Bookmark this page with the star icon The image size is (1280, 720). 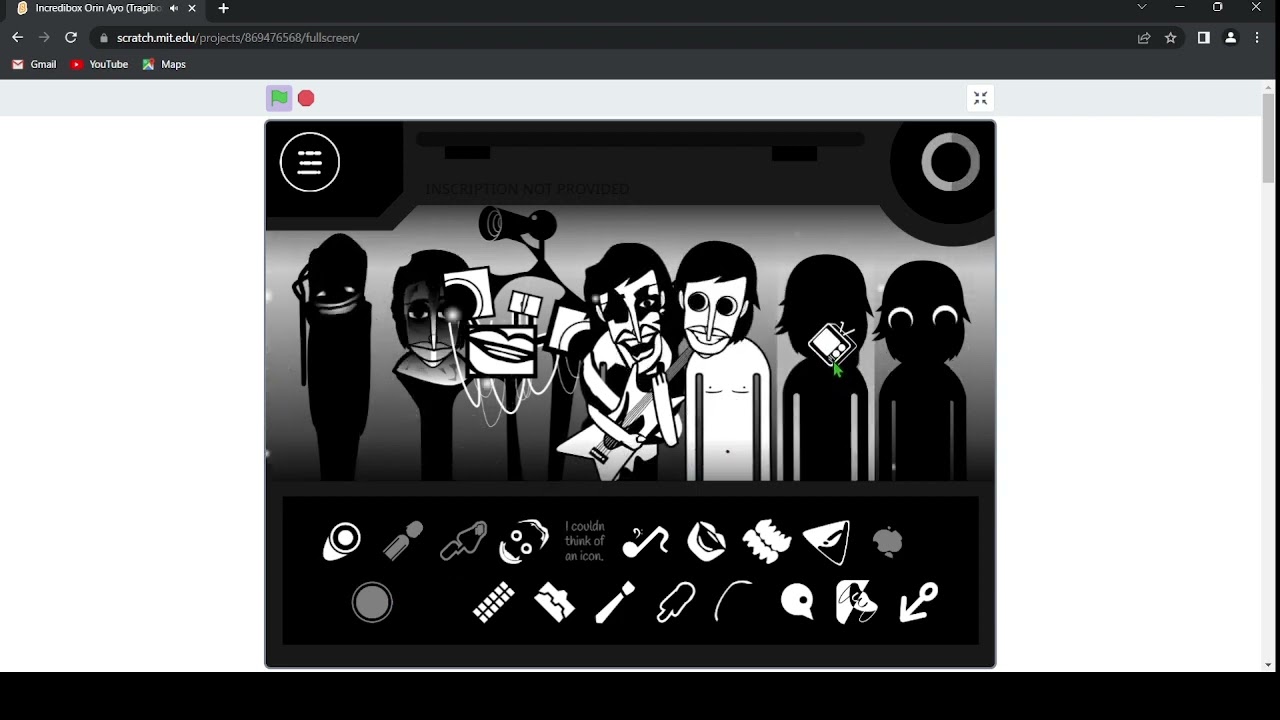pyautogui.click(x=1170, y=38)
